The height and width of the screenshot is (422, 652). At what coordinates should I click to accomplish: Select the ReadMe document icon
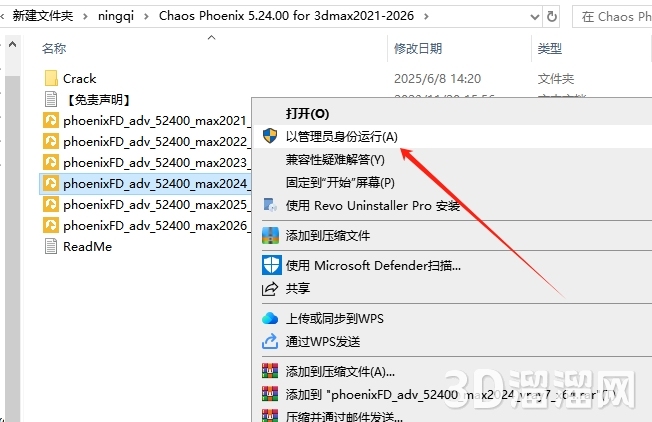pos(51,246)
